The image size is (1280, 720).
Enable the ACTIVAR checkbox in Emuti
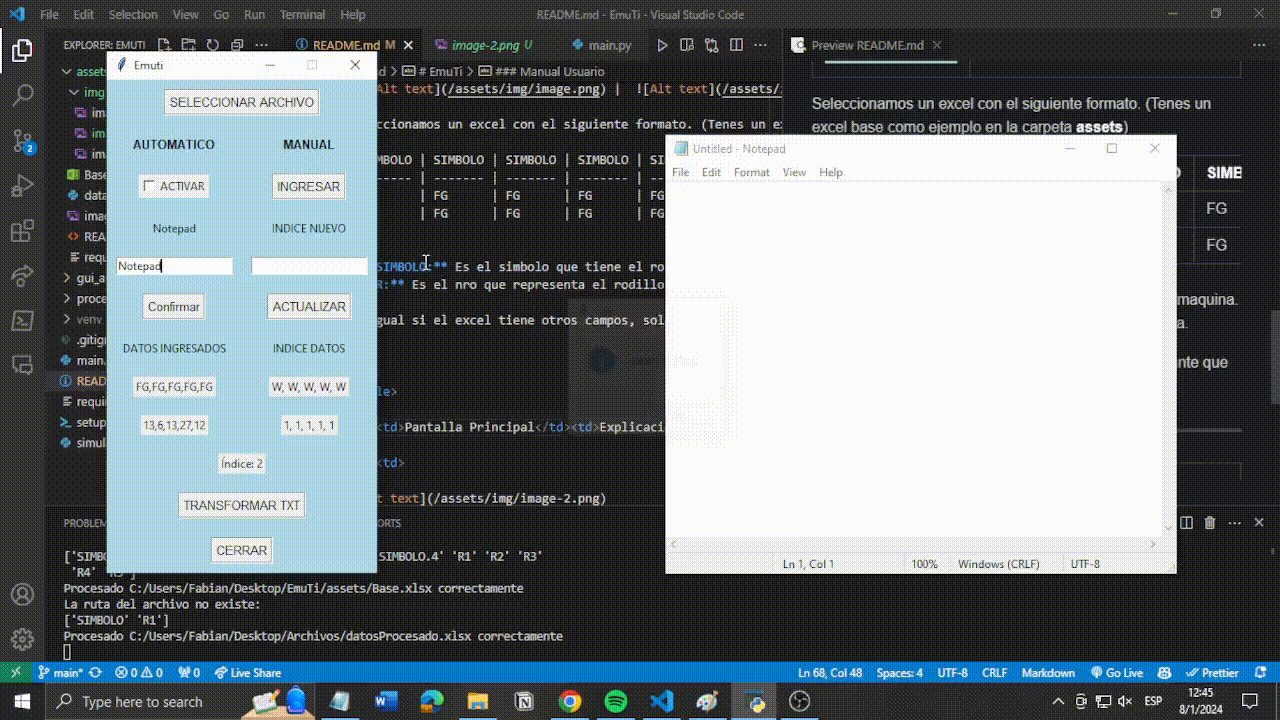(149, 186)
